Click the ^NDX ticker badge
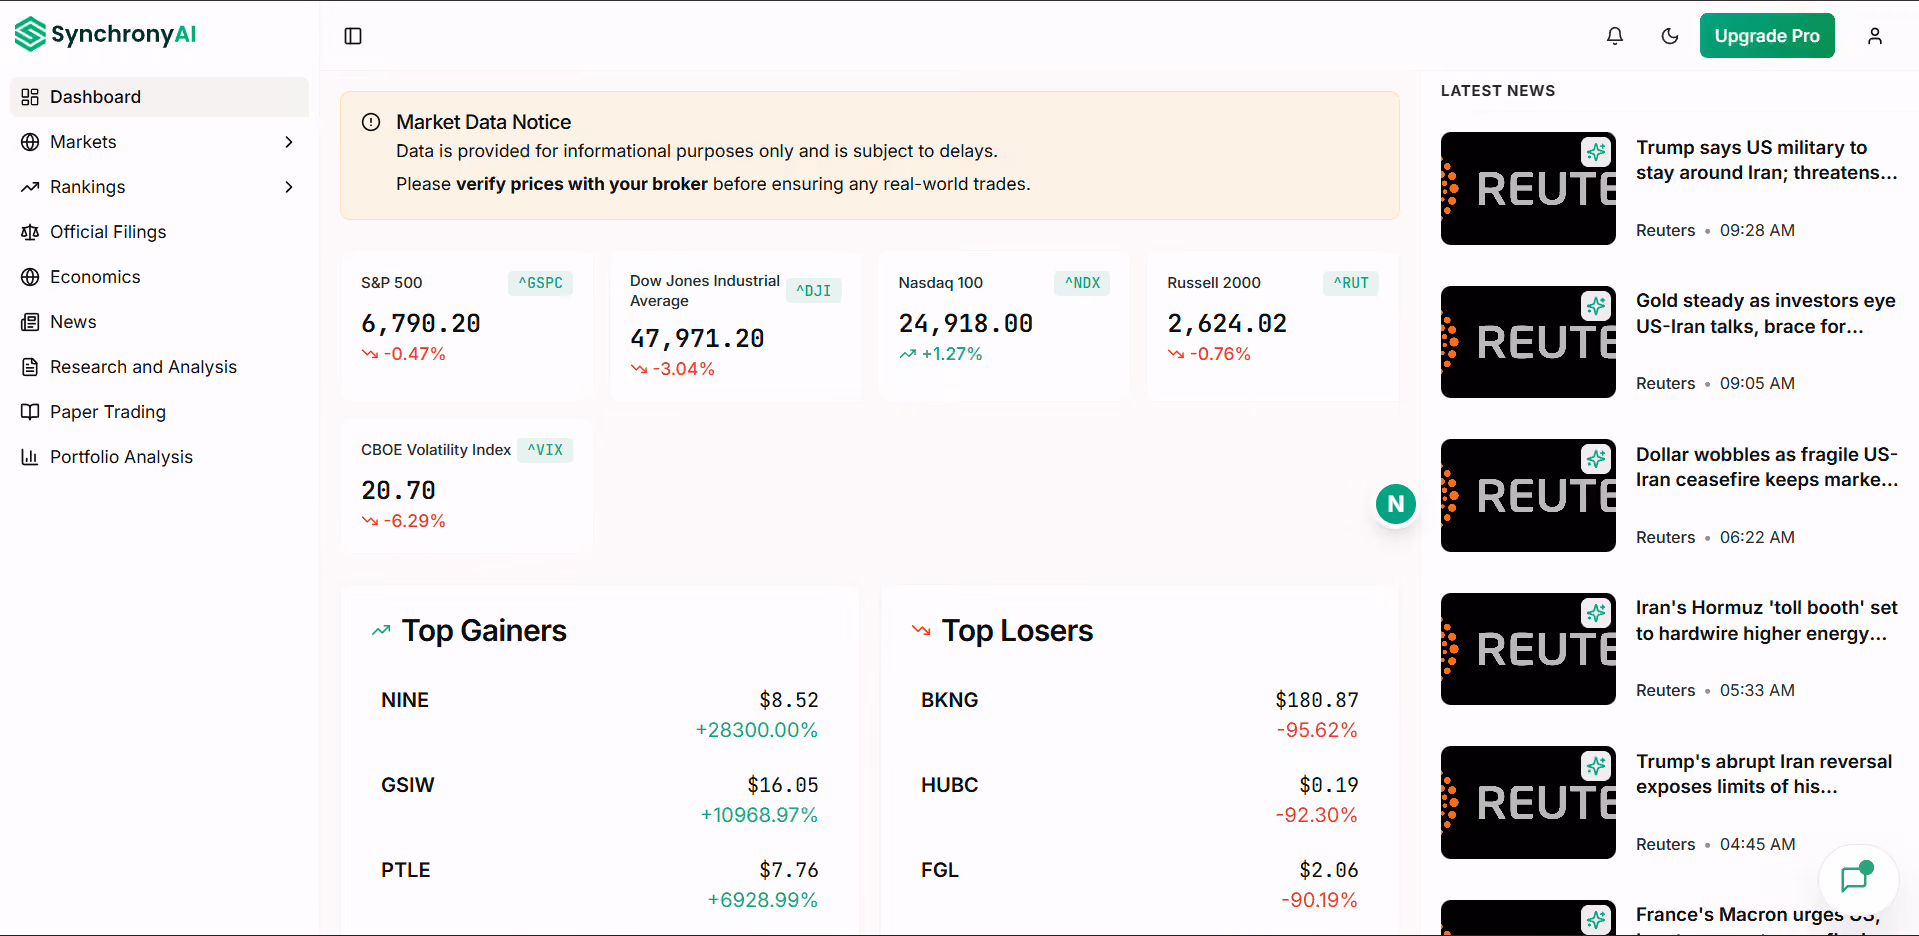This screenshot has height=936, width=1919. [x=1082, y=283]
